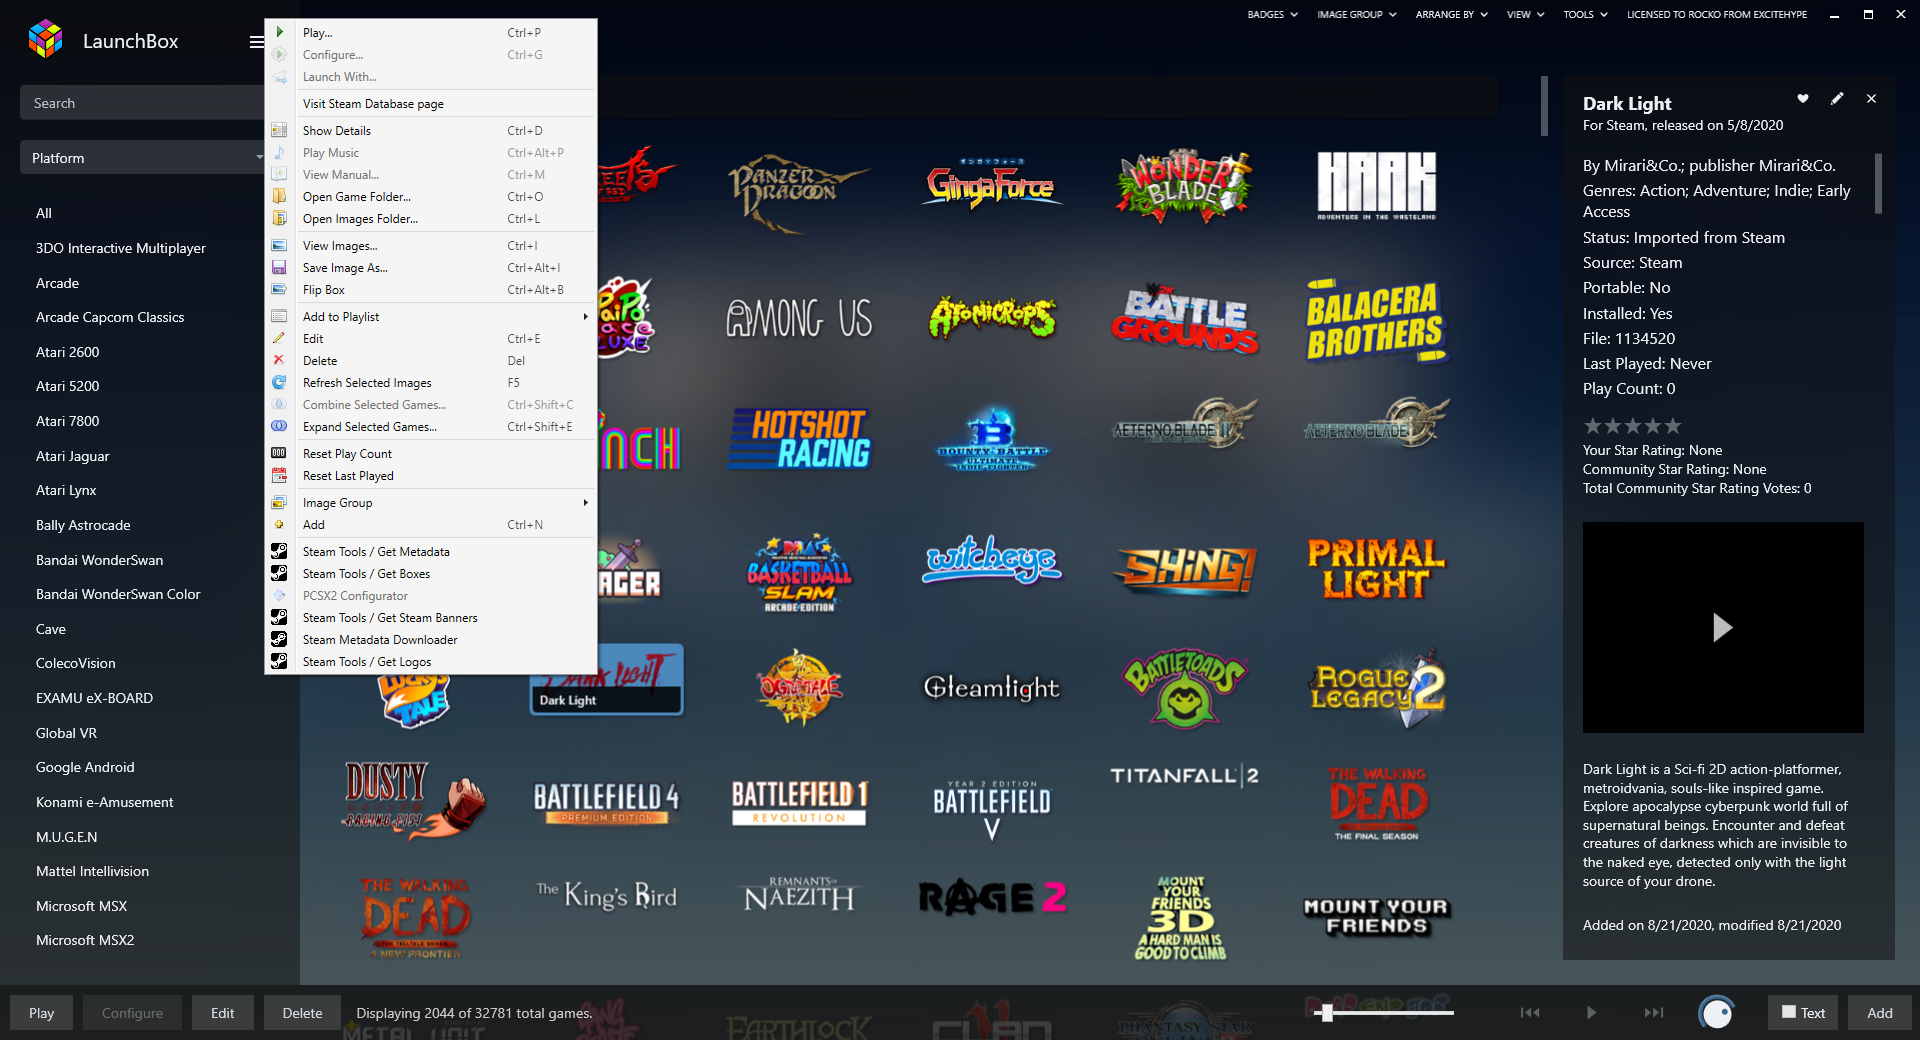Click the round volume knob icon
Image resolution: width=1920 pixels, height=1040 pixels.
[1717, 1013]
